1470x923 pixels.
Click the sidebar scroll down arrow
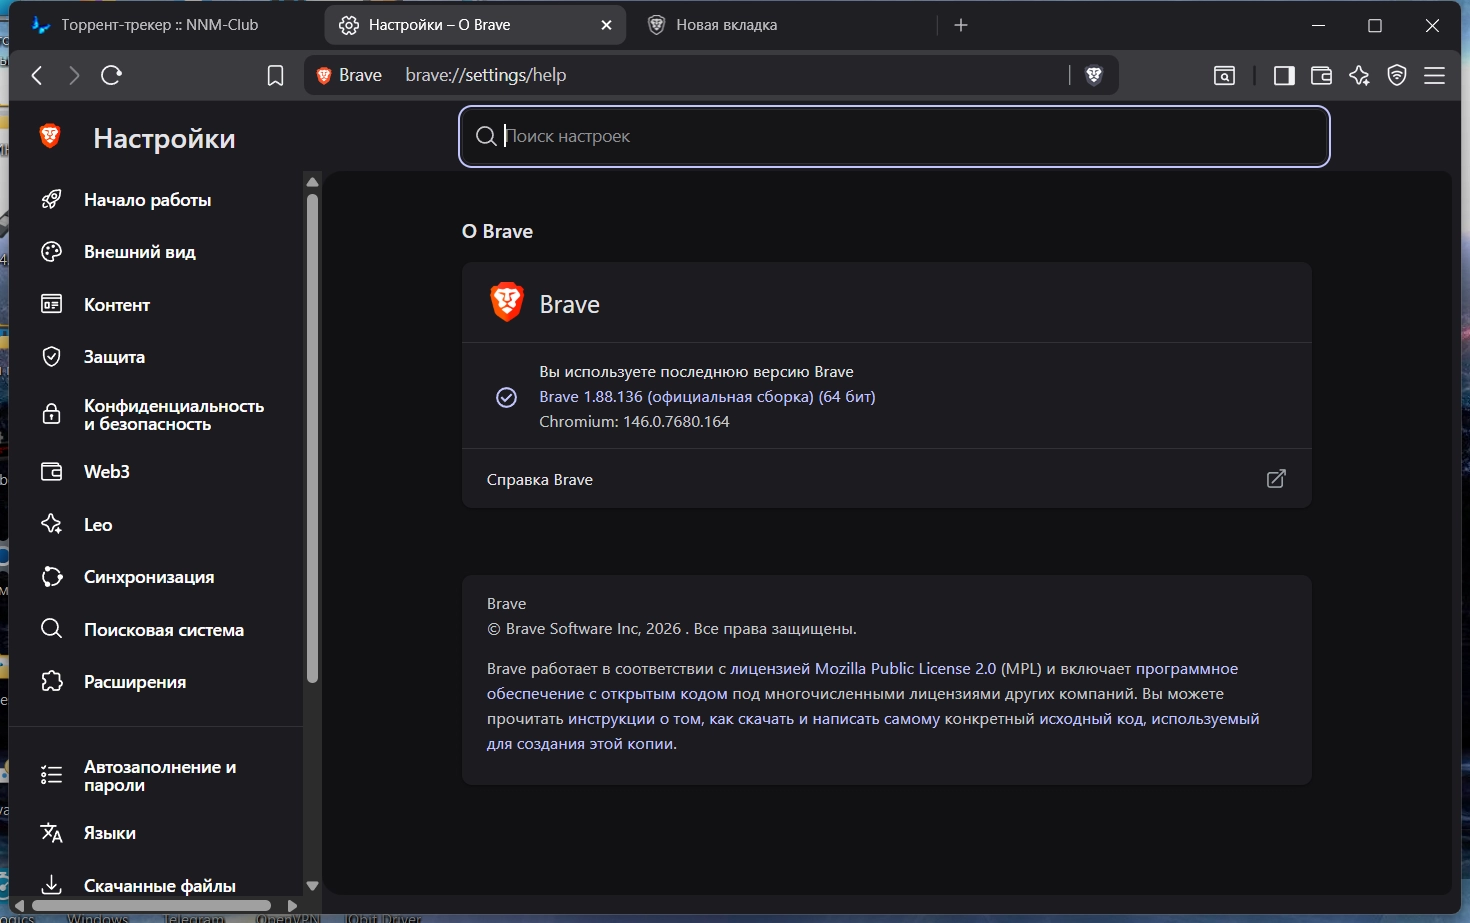[x=312, y=886]
